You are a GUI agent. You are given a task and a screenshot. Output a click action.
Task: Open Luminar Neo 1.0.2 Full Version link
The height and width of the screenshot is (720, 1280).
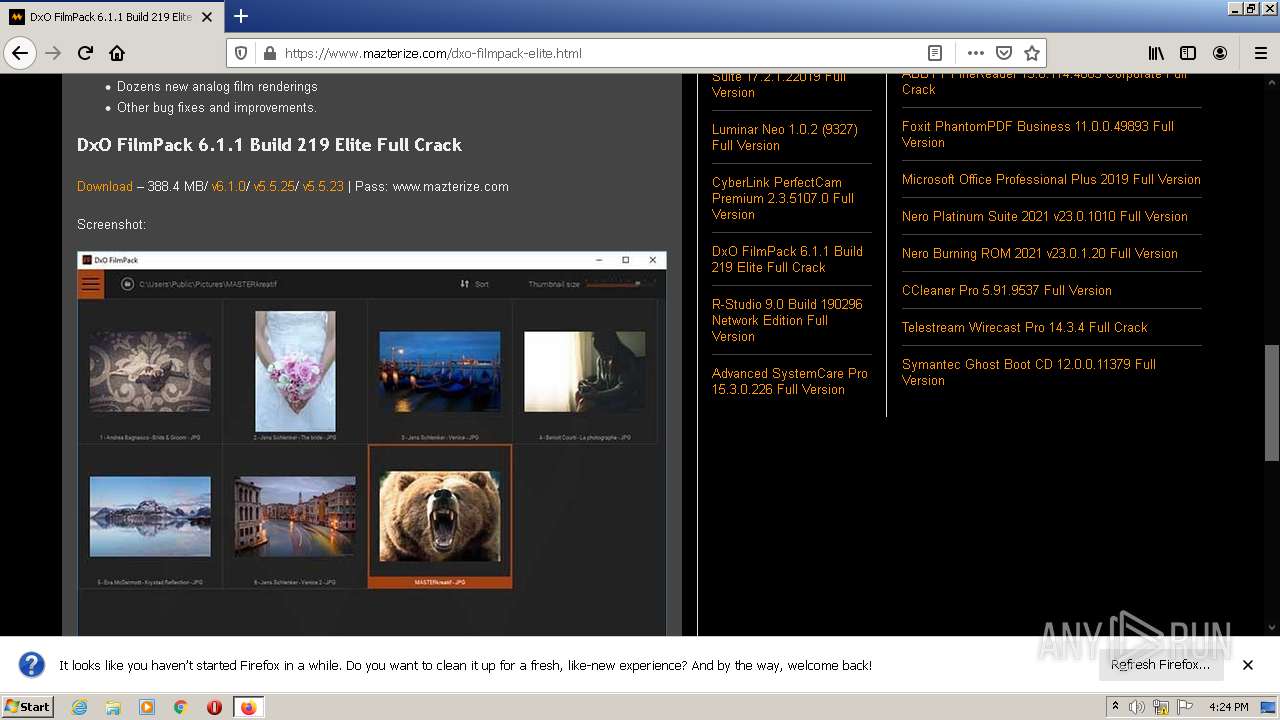[785, 137]
